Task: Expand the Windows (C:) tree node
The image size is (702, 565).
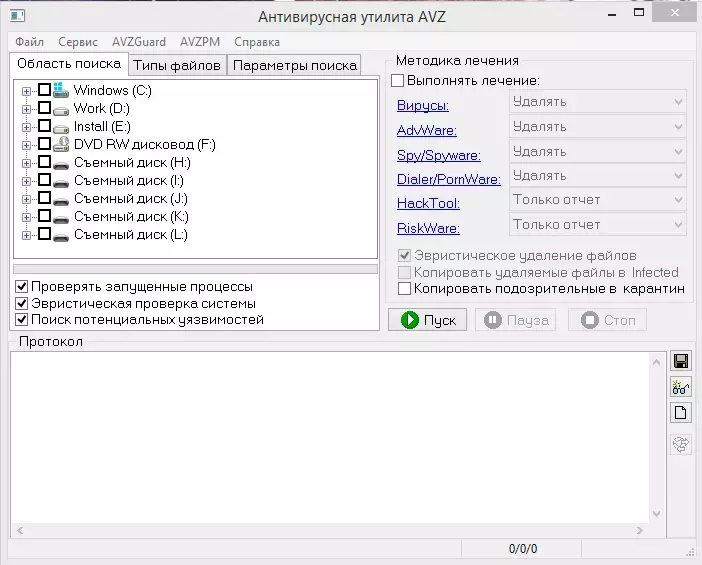Action: [26, 91]
